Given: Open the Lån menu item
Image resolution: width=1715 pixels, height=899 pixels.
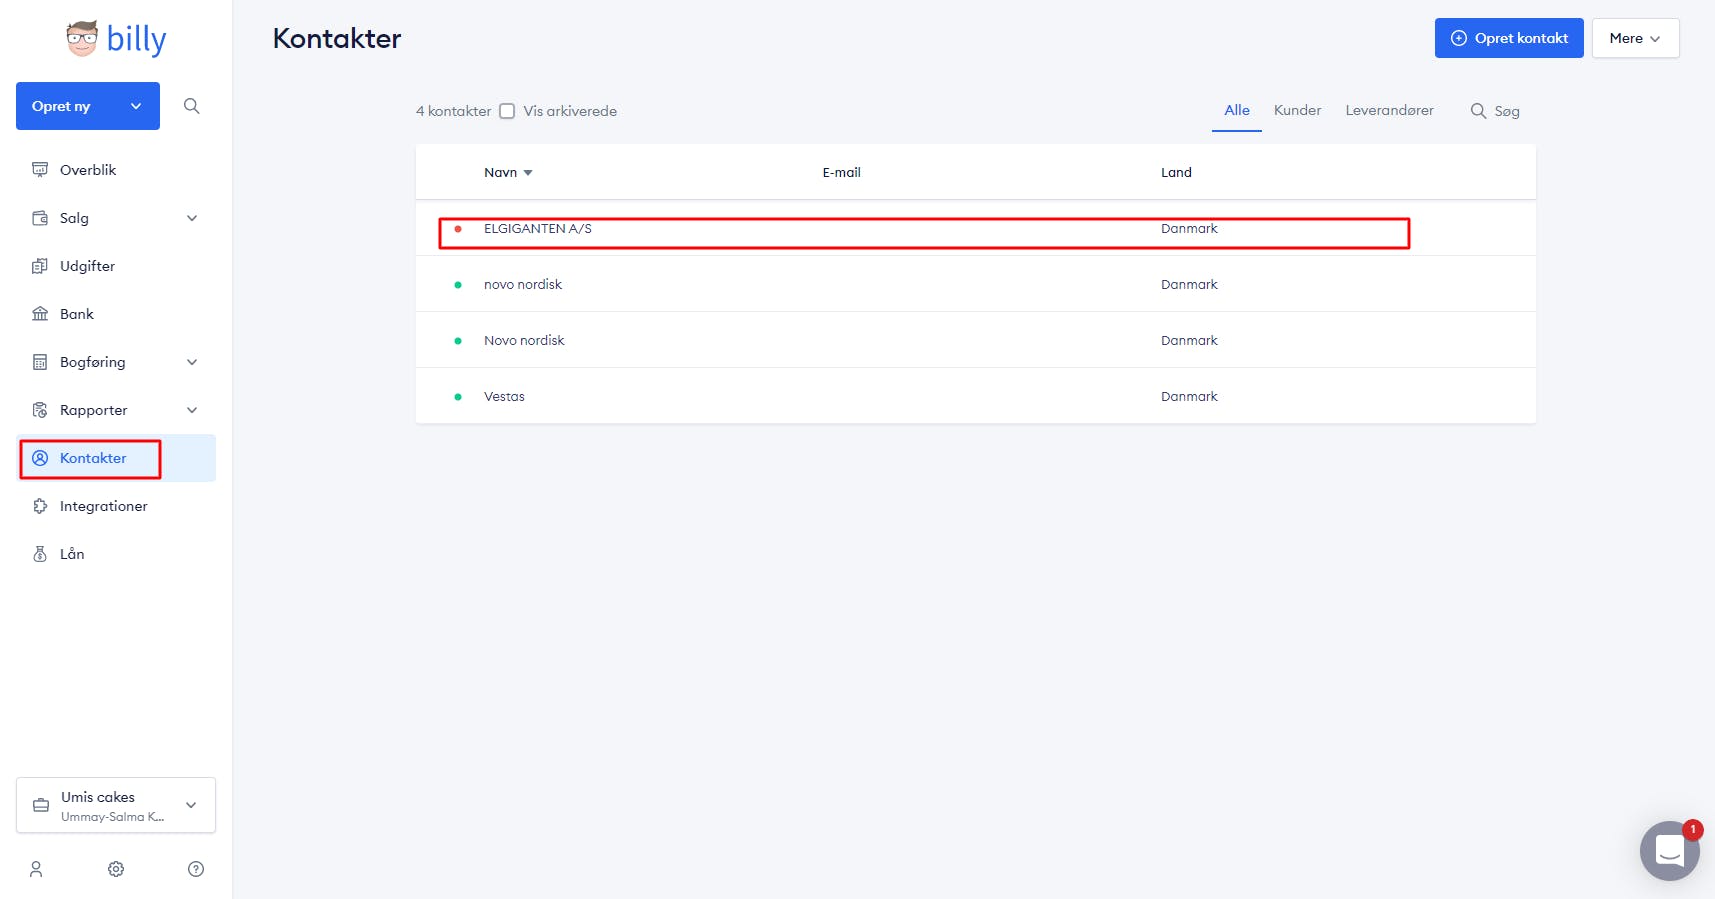Looking at the screenshot, I should point(116,554).
